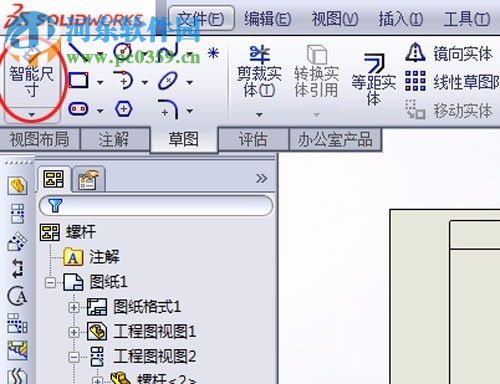
Task: Open the 编辑(E) menu
Action: tap(268, 18)
